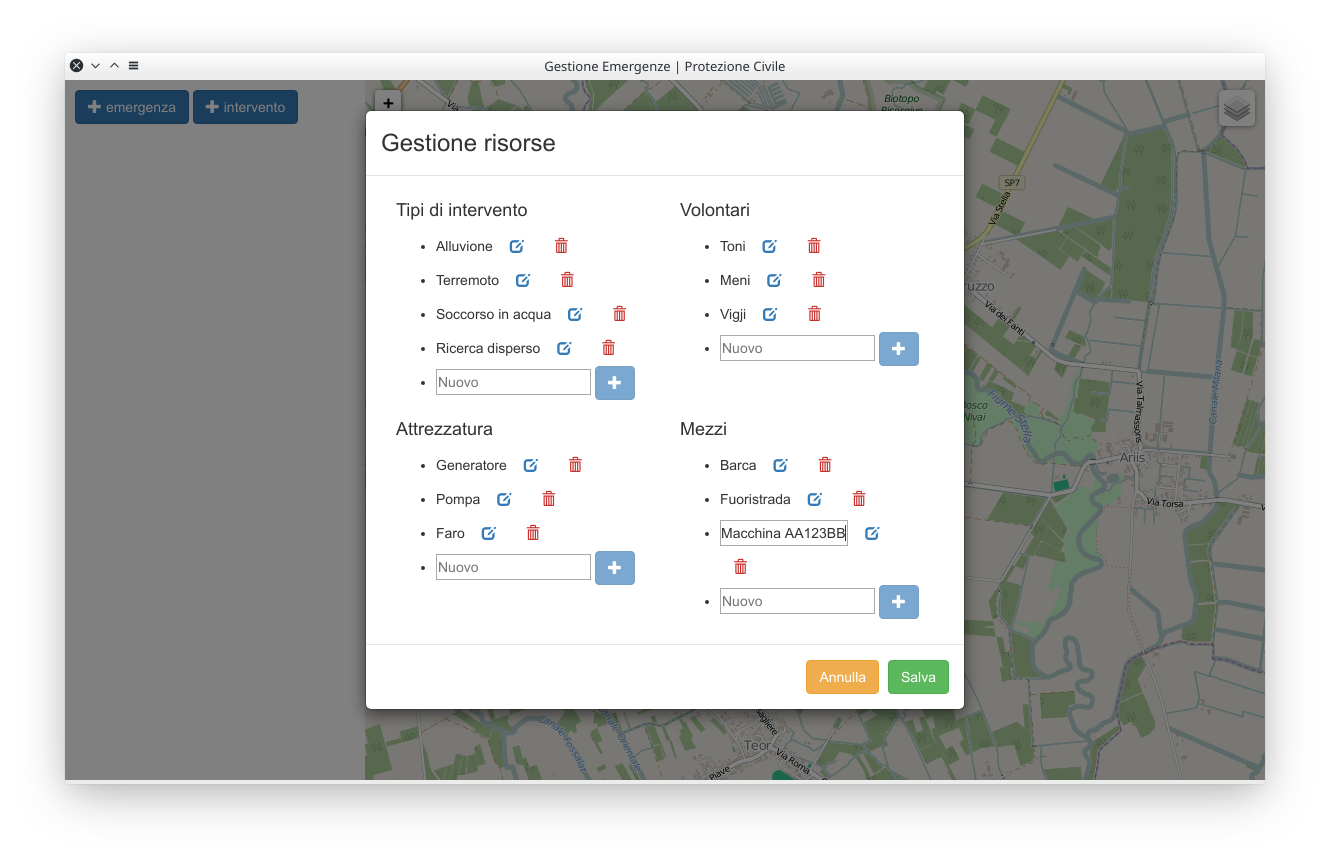
Task: Edit the Barca vehicle
Action: [x=781, y=465]
